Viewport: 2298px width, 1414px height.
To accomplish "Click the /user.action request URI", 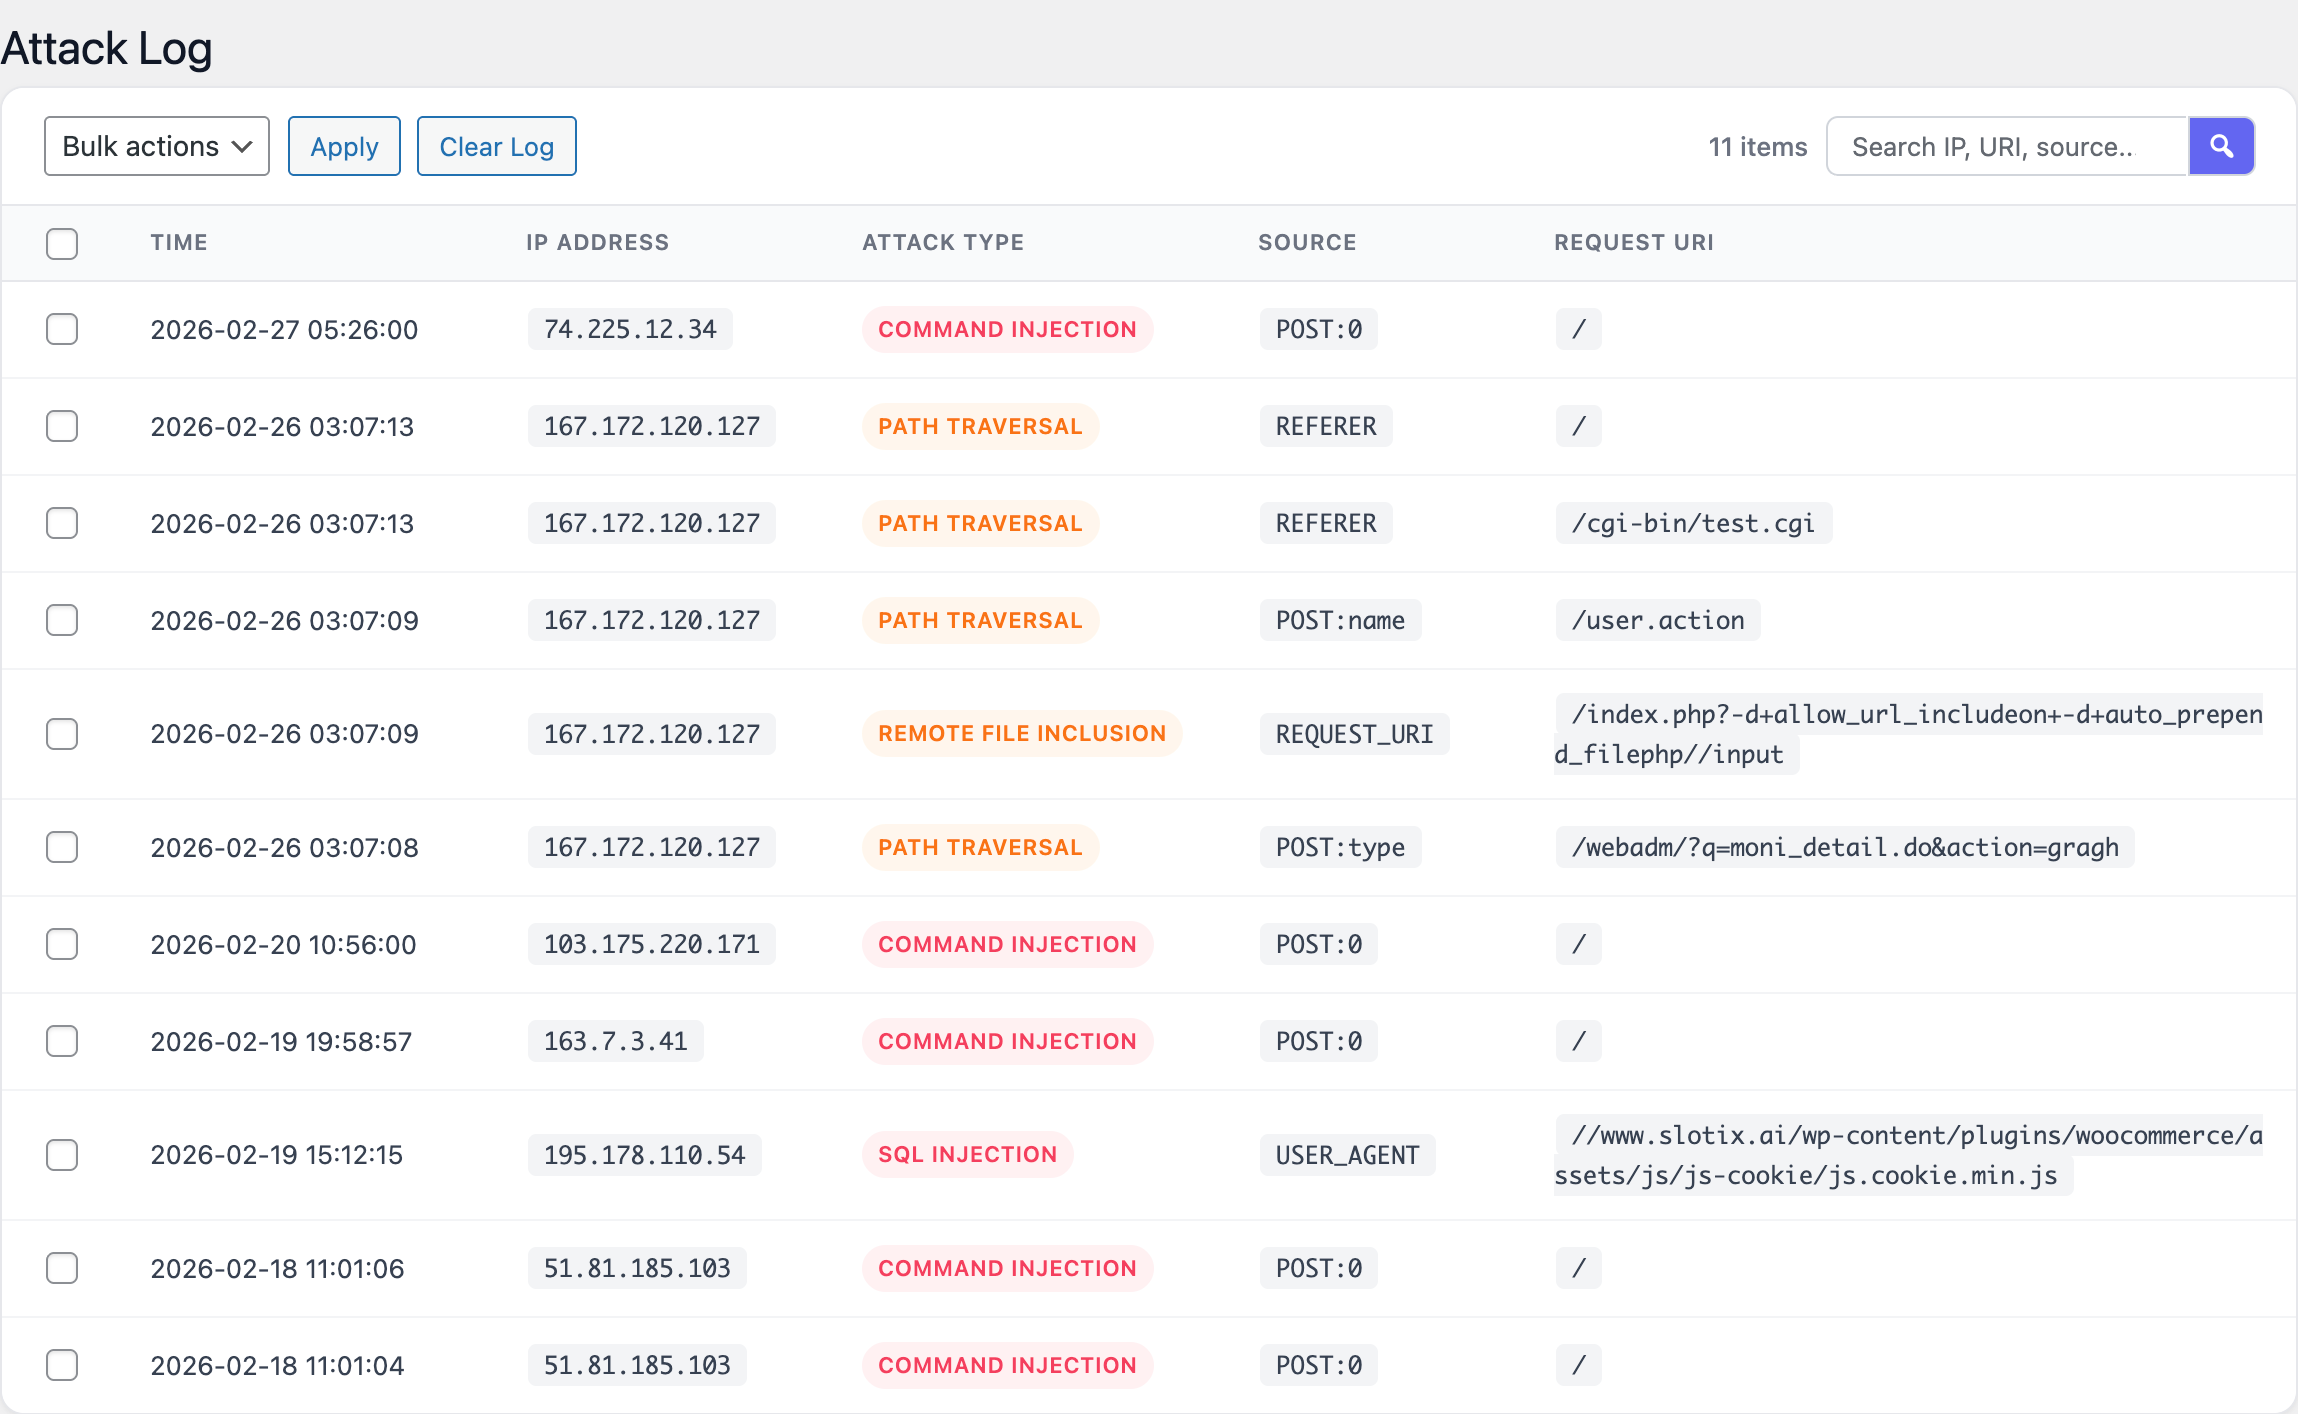I will [x=1658, y=620].
